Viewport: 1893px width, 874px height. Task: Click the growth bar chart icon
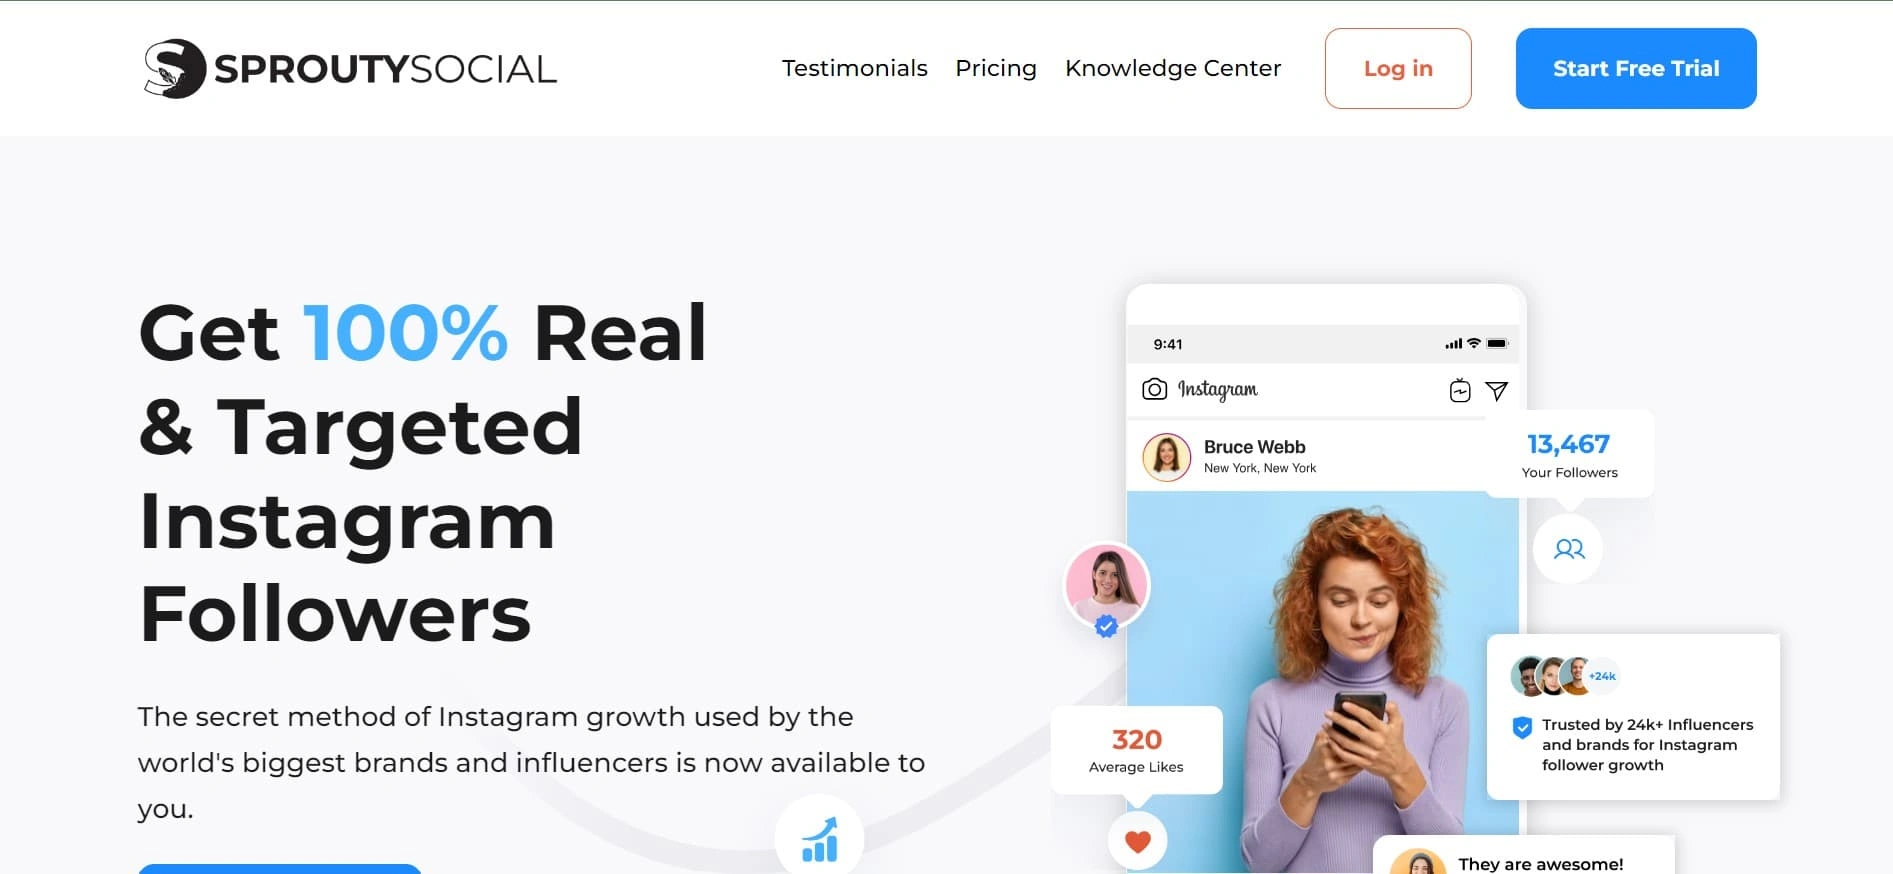(819, 838)
